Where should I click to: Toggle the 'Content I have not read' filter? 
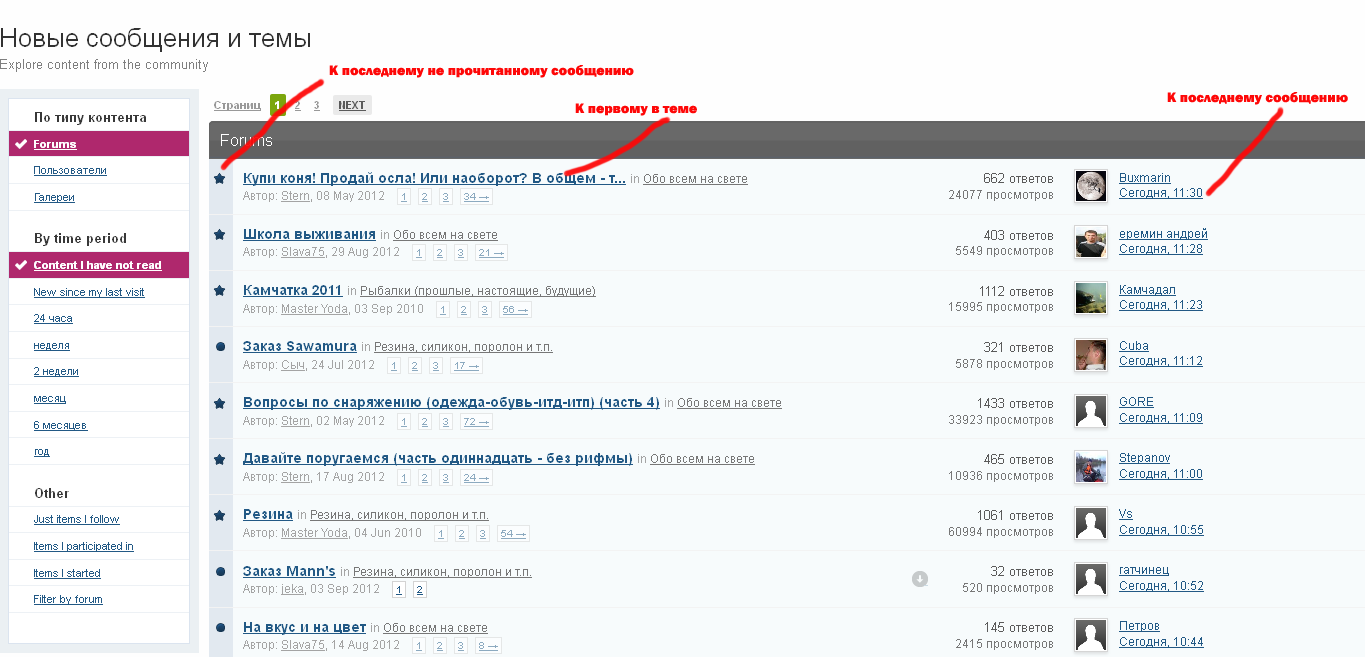pyautogui.click(x=97, y=265)
